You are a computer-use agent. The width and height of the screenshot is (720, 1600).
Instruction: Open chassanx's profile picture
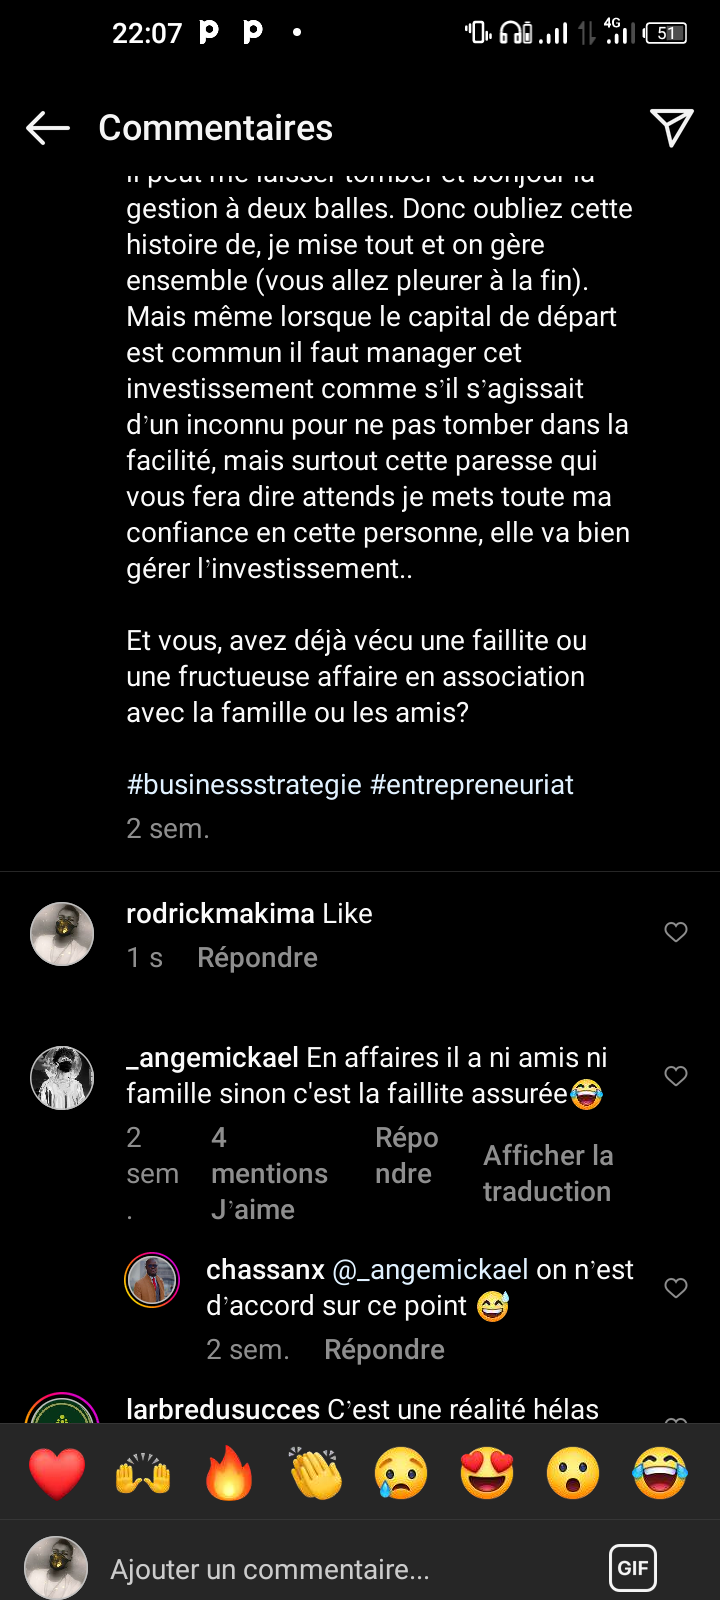[152, 1280]
